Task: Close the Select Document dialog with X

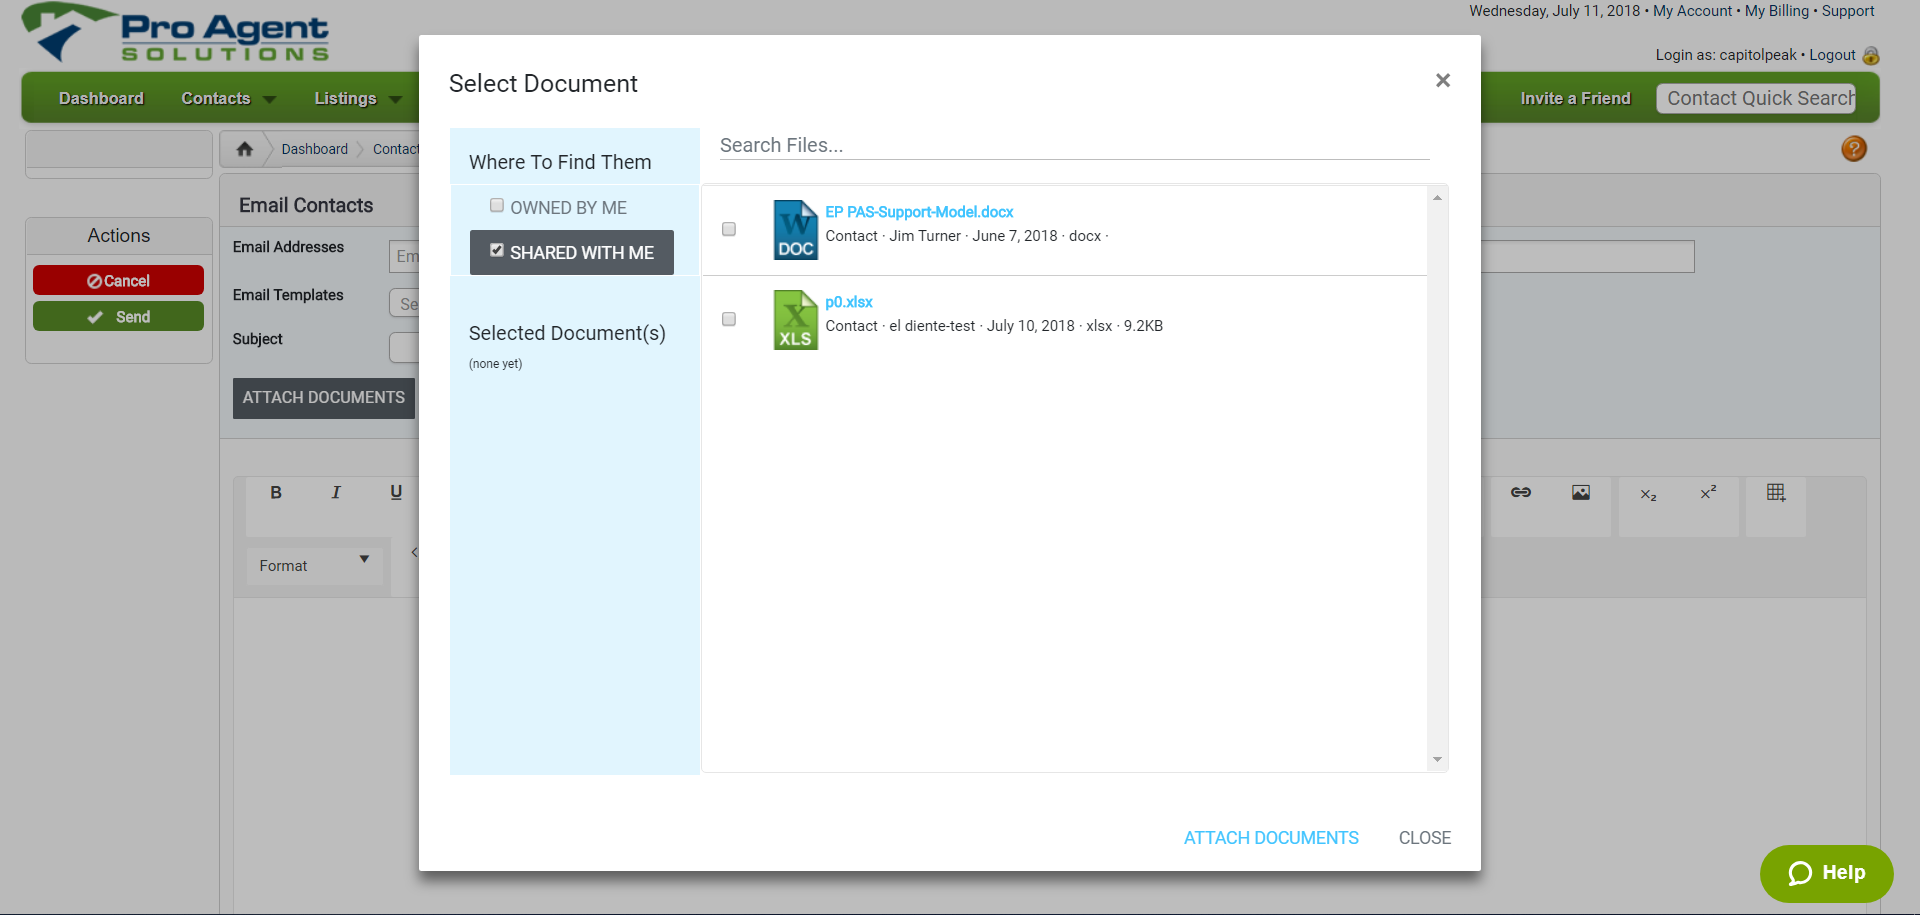Action: [x=1442, y=80]
